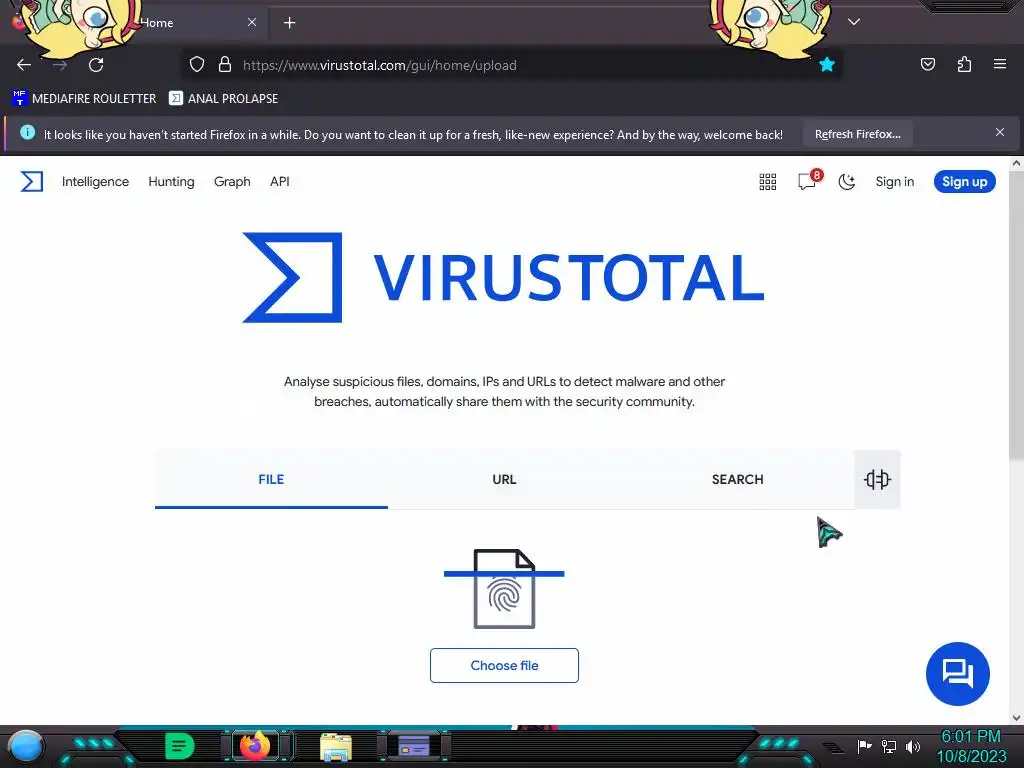Open the Graph menu item
Screen dimensions: 1024x768
coord(232,182)
